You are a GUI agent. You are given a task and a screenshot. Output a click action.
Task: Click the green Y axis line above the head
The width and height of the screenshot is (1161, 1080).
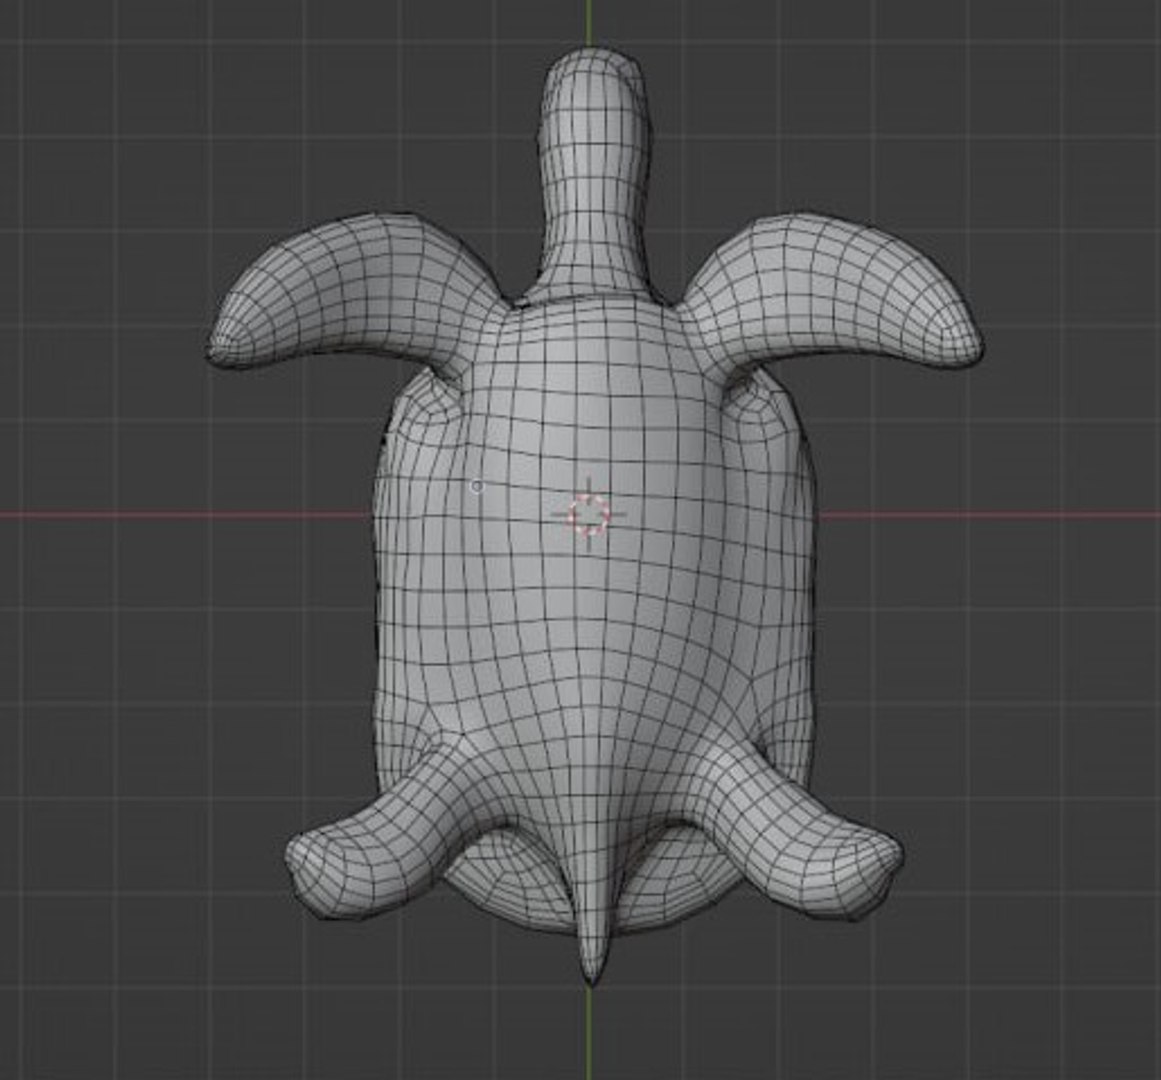(589, 22)
